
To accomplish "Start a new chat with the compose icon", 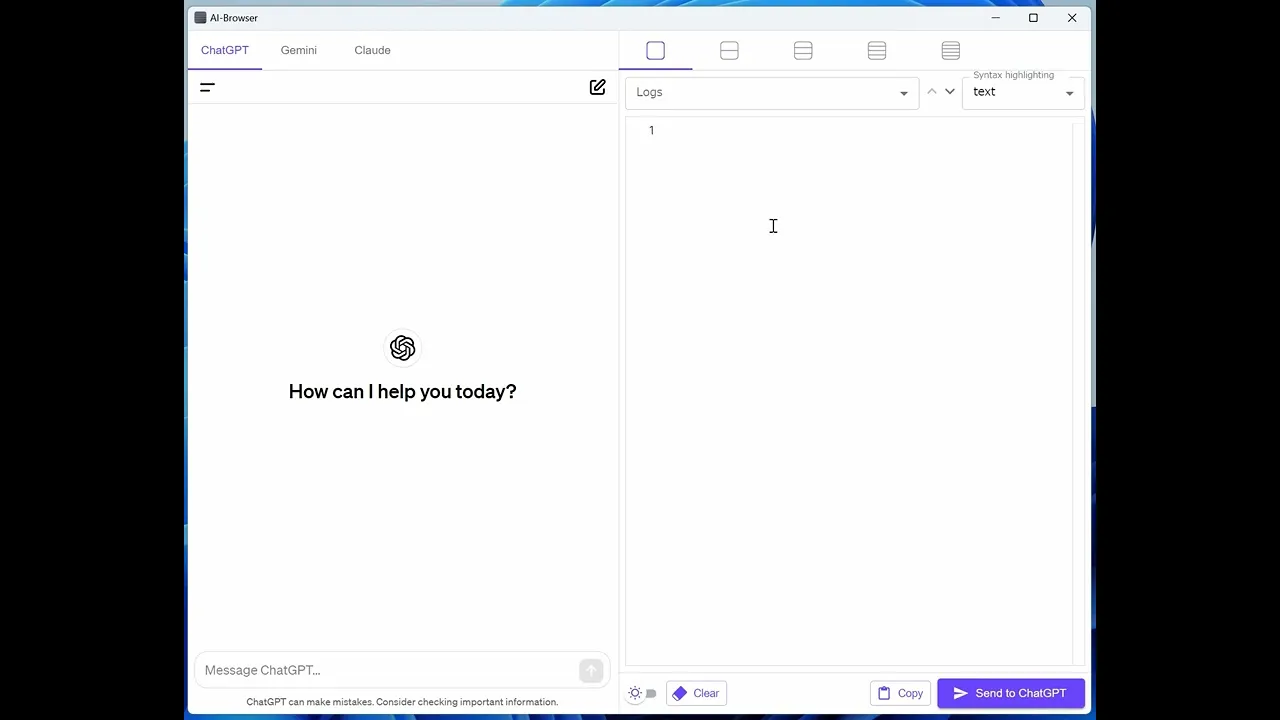I will click(x=597, y=88).
